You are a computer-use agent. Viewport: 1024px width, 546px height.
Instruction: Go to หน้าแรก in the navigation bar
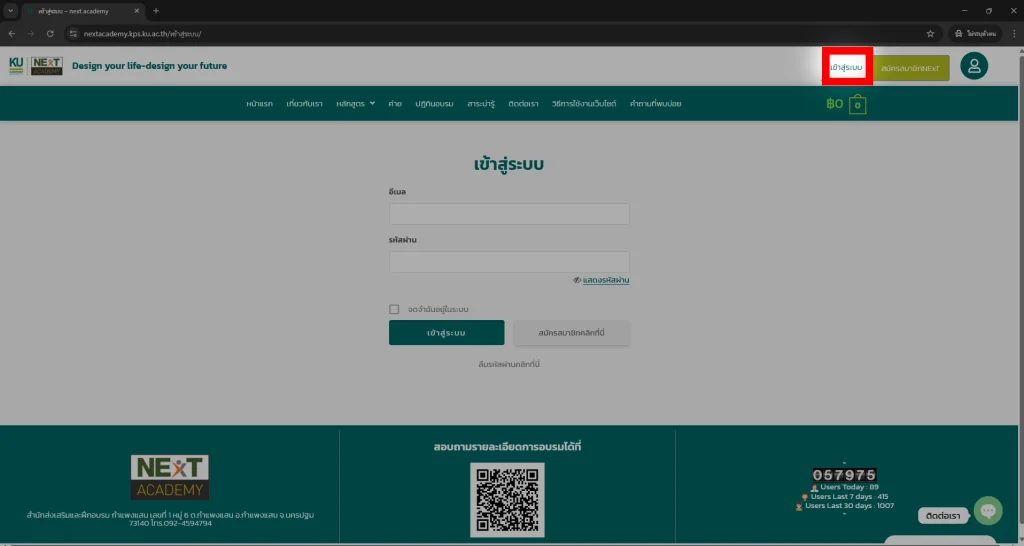(x=259, y=103)
